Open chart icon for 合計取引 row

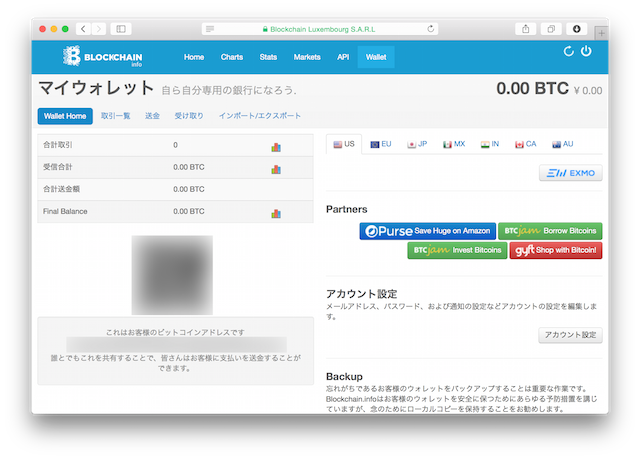pos(276,146)
